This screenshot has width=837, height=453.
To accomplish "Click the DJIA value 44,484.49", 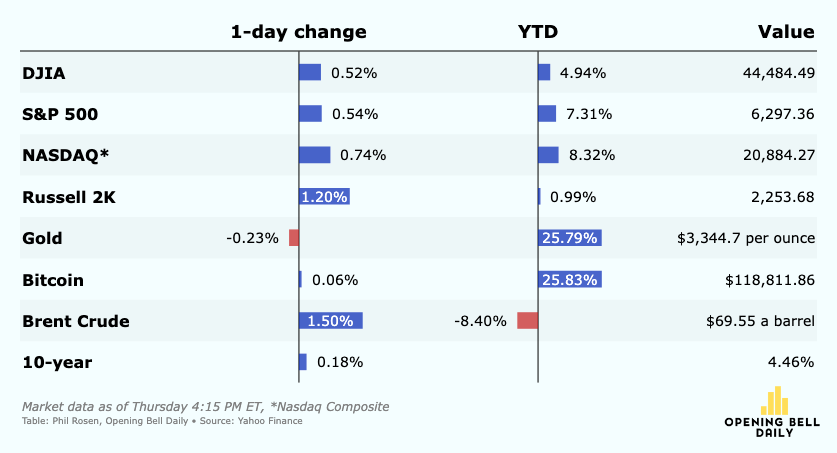I will point(779,73).
